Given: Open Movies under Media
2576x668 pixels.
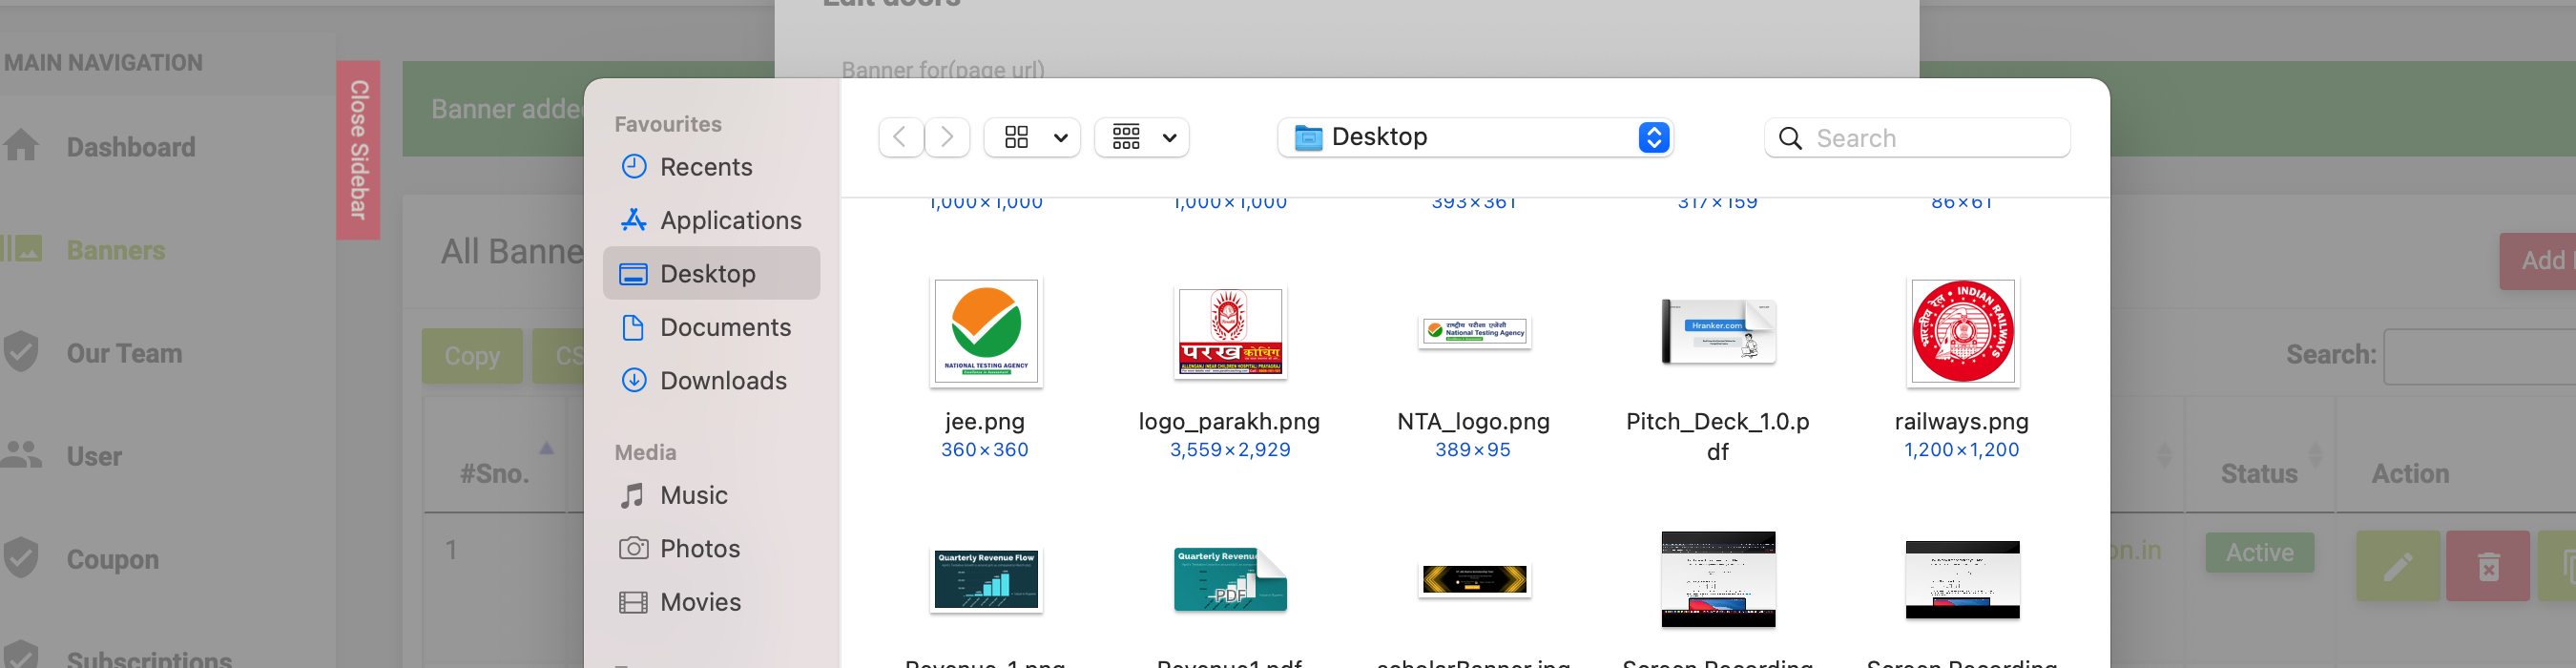Looking at the screenshot, I should tap(711, 602).
